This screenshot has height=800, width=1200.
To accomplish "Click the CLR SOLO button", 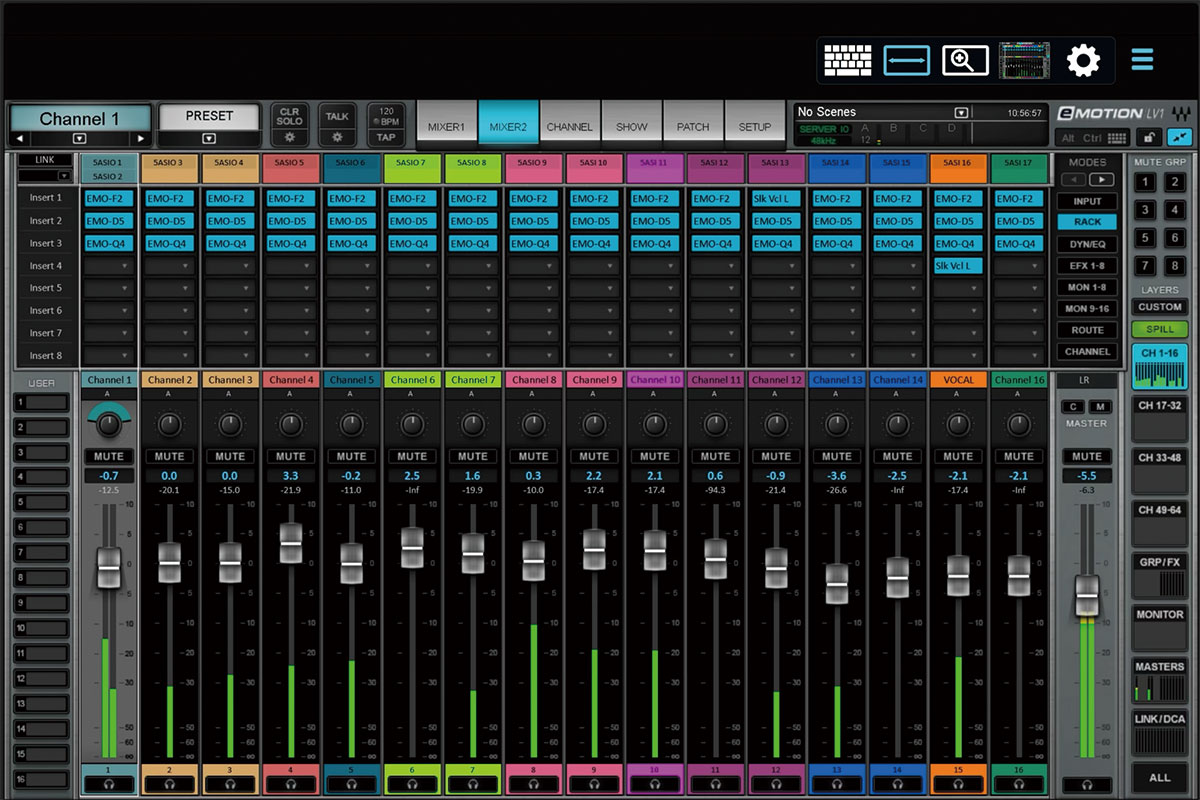I will click(289, 116).
